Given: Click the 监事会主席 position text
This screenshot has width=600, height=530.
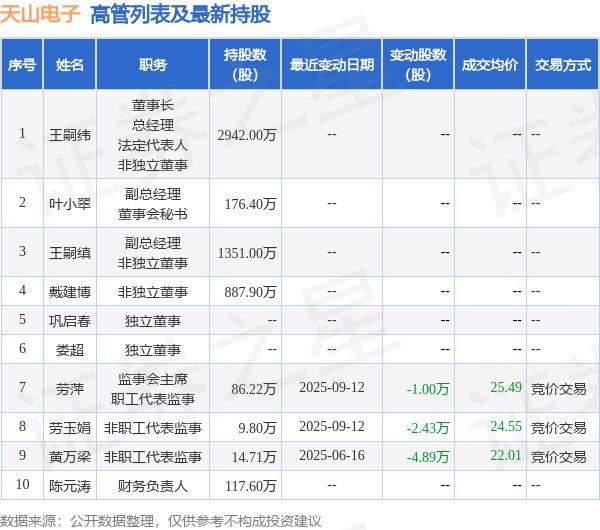Looking at the screenshot, I should (153, 379).
